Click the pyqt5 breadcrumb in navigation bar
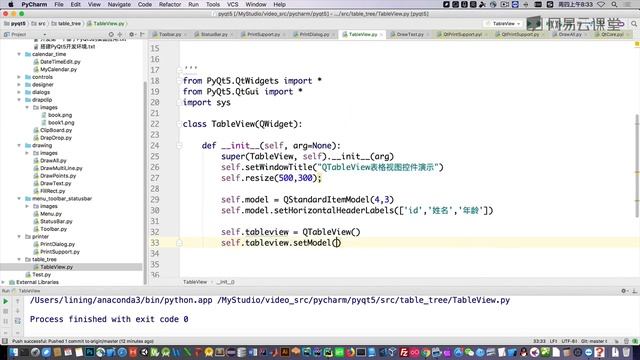 pos(15,24)
